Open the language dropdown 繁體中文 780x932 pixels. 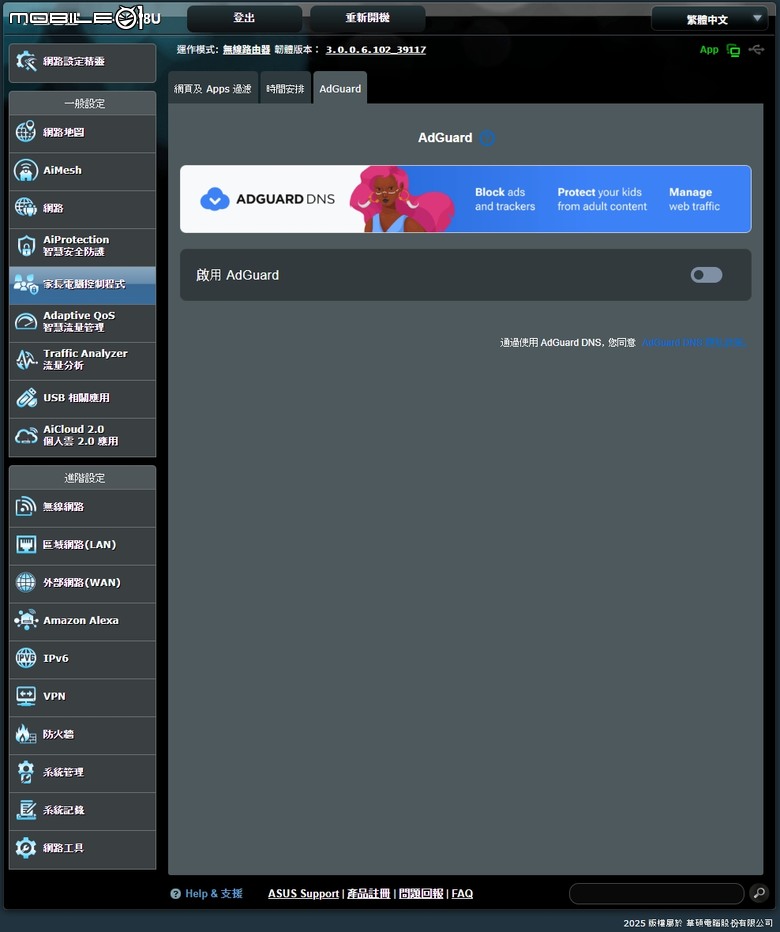pyautogui.click(x=709, y=19)
